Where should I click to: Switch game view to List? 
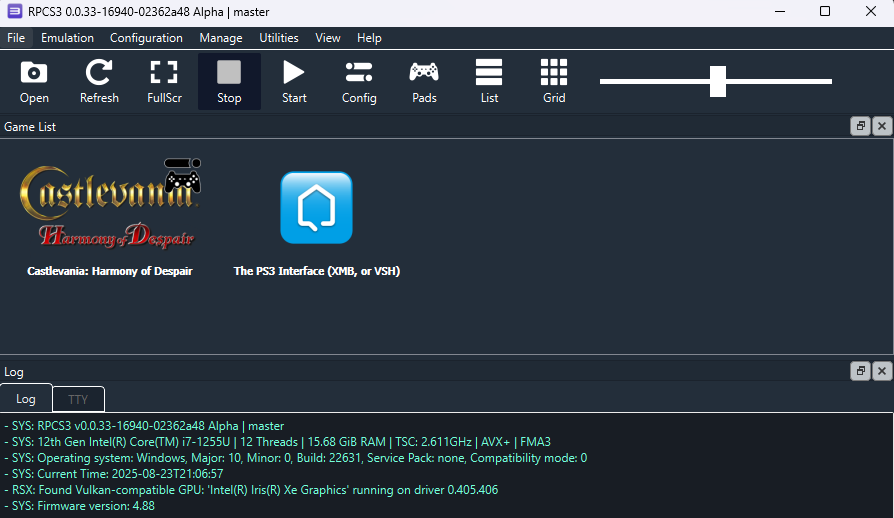[x=489, y=81]
